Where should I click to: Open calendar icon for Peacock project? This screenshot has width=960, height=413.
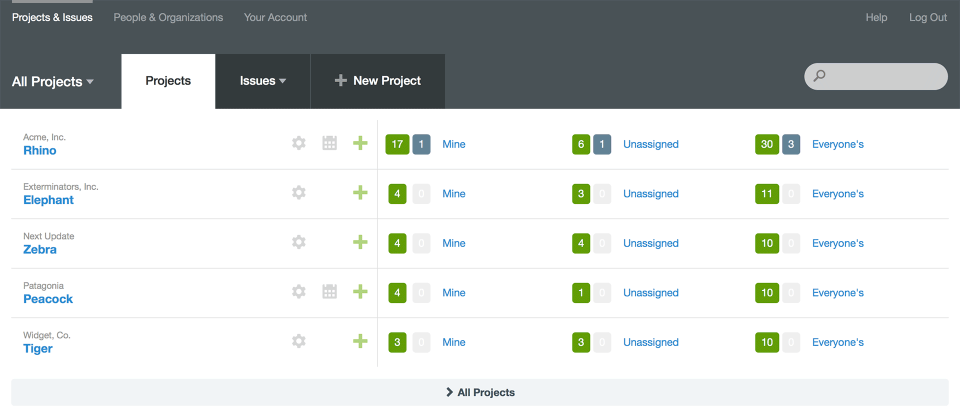pyautogui.click(x=329, y=292)
